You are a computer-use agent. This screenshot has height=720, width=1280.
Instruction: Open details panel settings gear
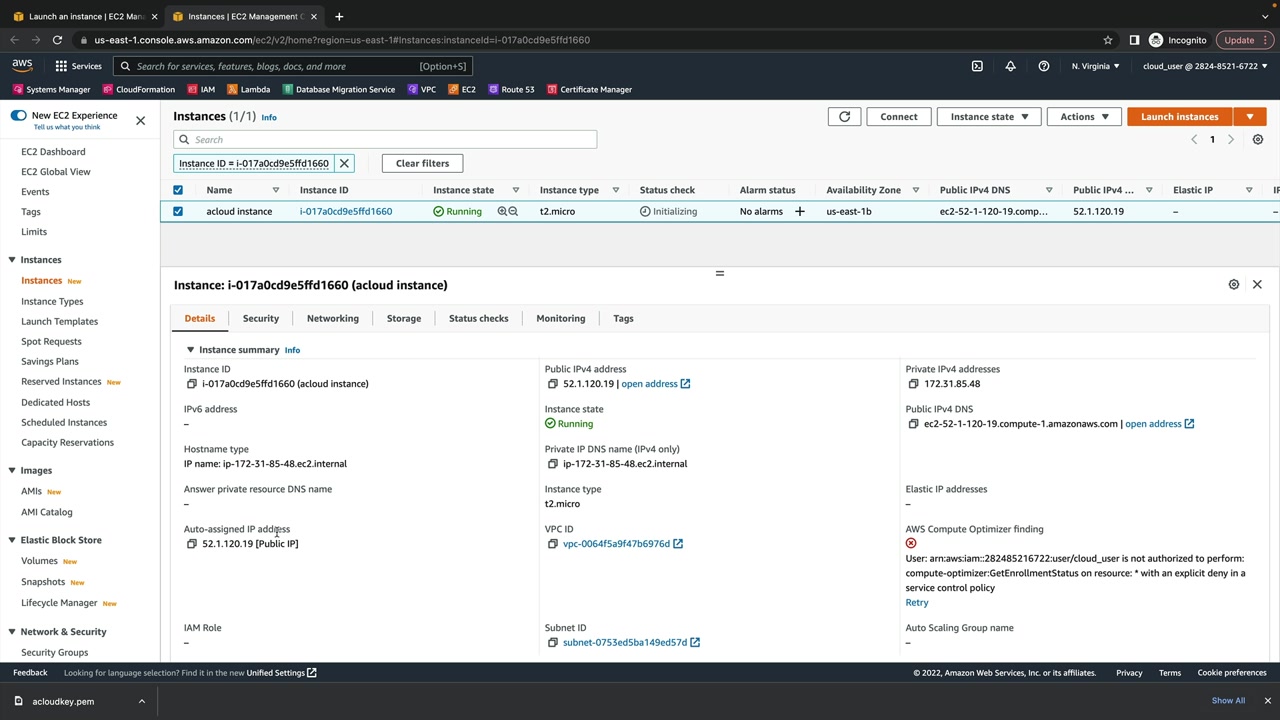point(1233,285)
